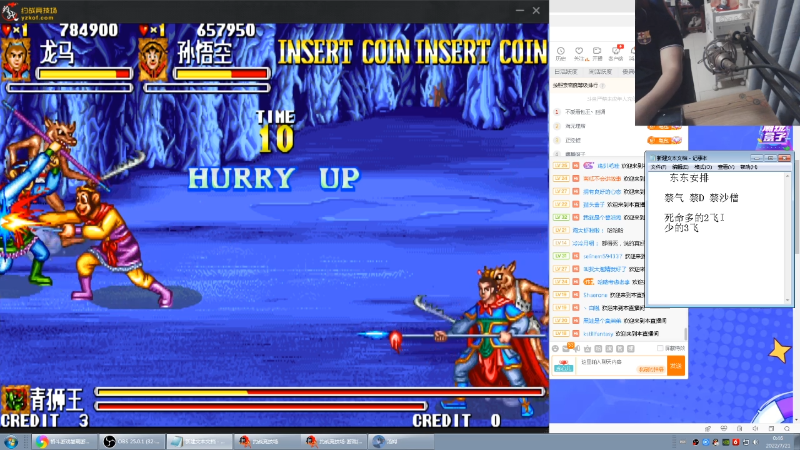Switch to the last taskbar item with round icon
This screenshot has width=800, height=450.
pos(402,441)
